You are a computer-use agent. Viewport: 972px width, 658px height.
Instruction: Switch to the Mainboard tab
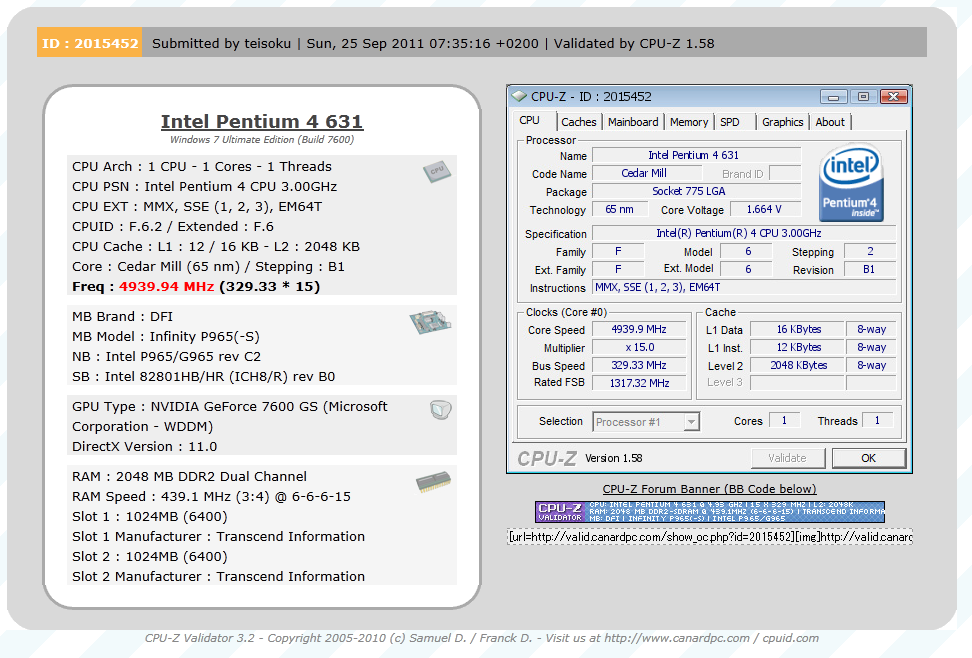[x=633, y=122]
